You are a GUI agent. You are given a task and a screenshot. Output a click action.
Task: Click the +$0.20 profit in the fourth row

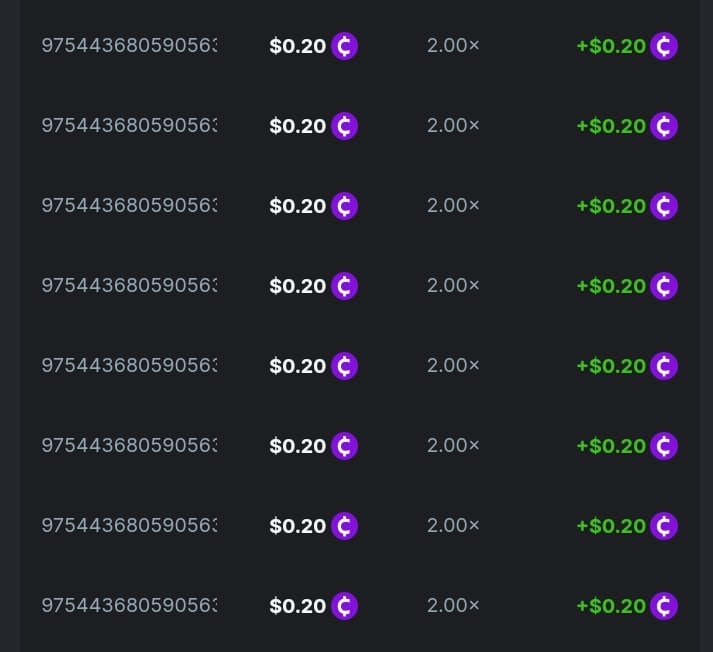(x=611, y=286)
